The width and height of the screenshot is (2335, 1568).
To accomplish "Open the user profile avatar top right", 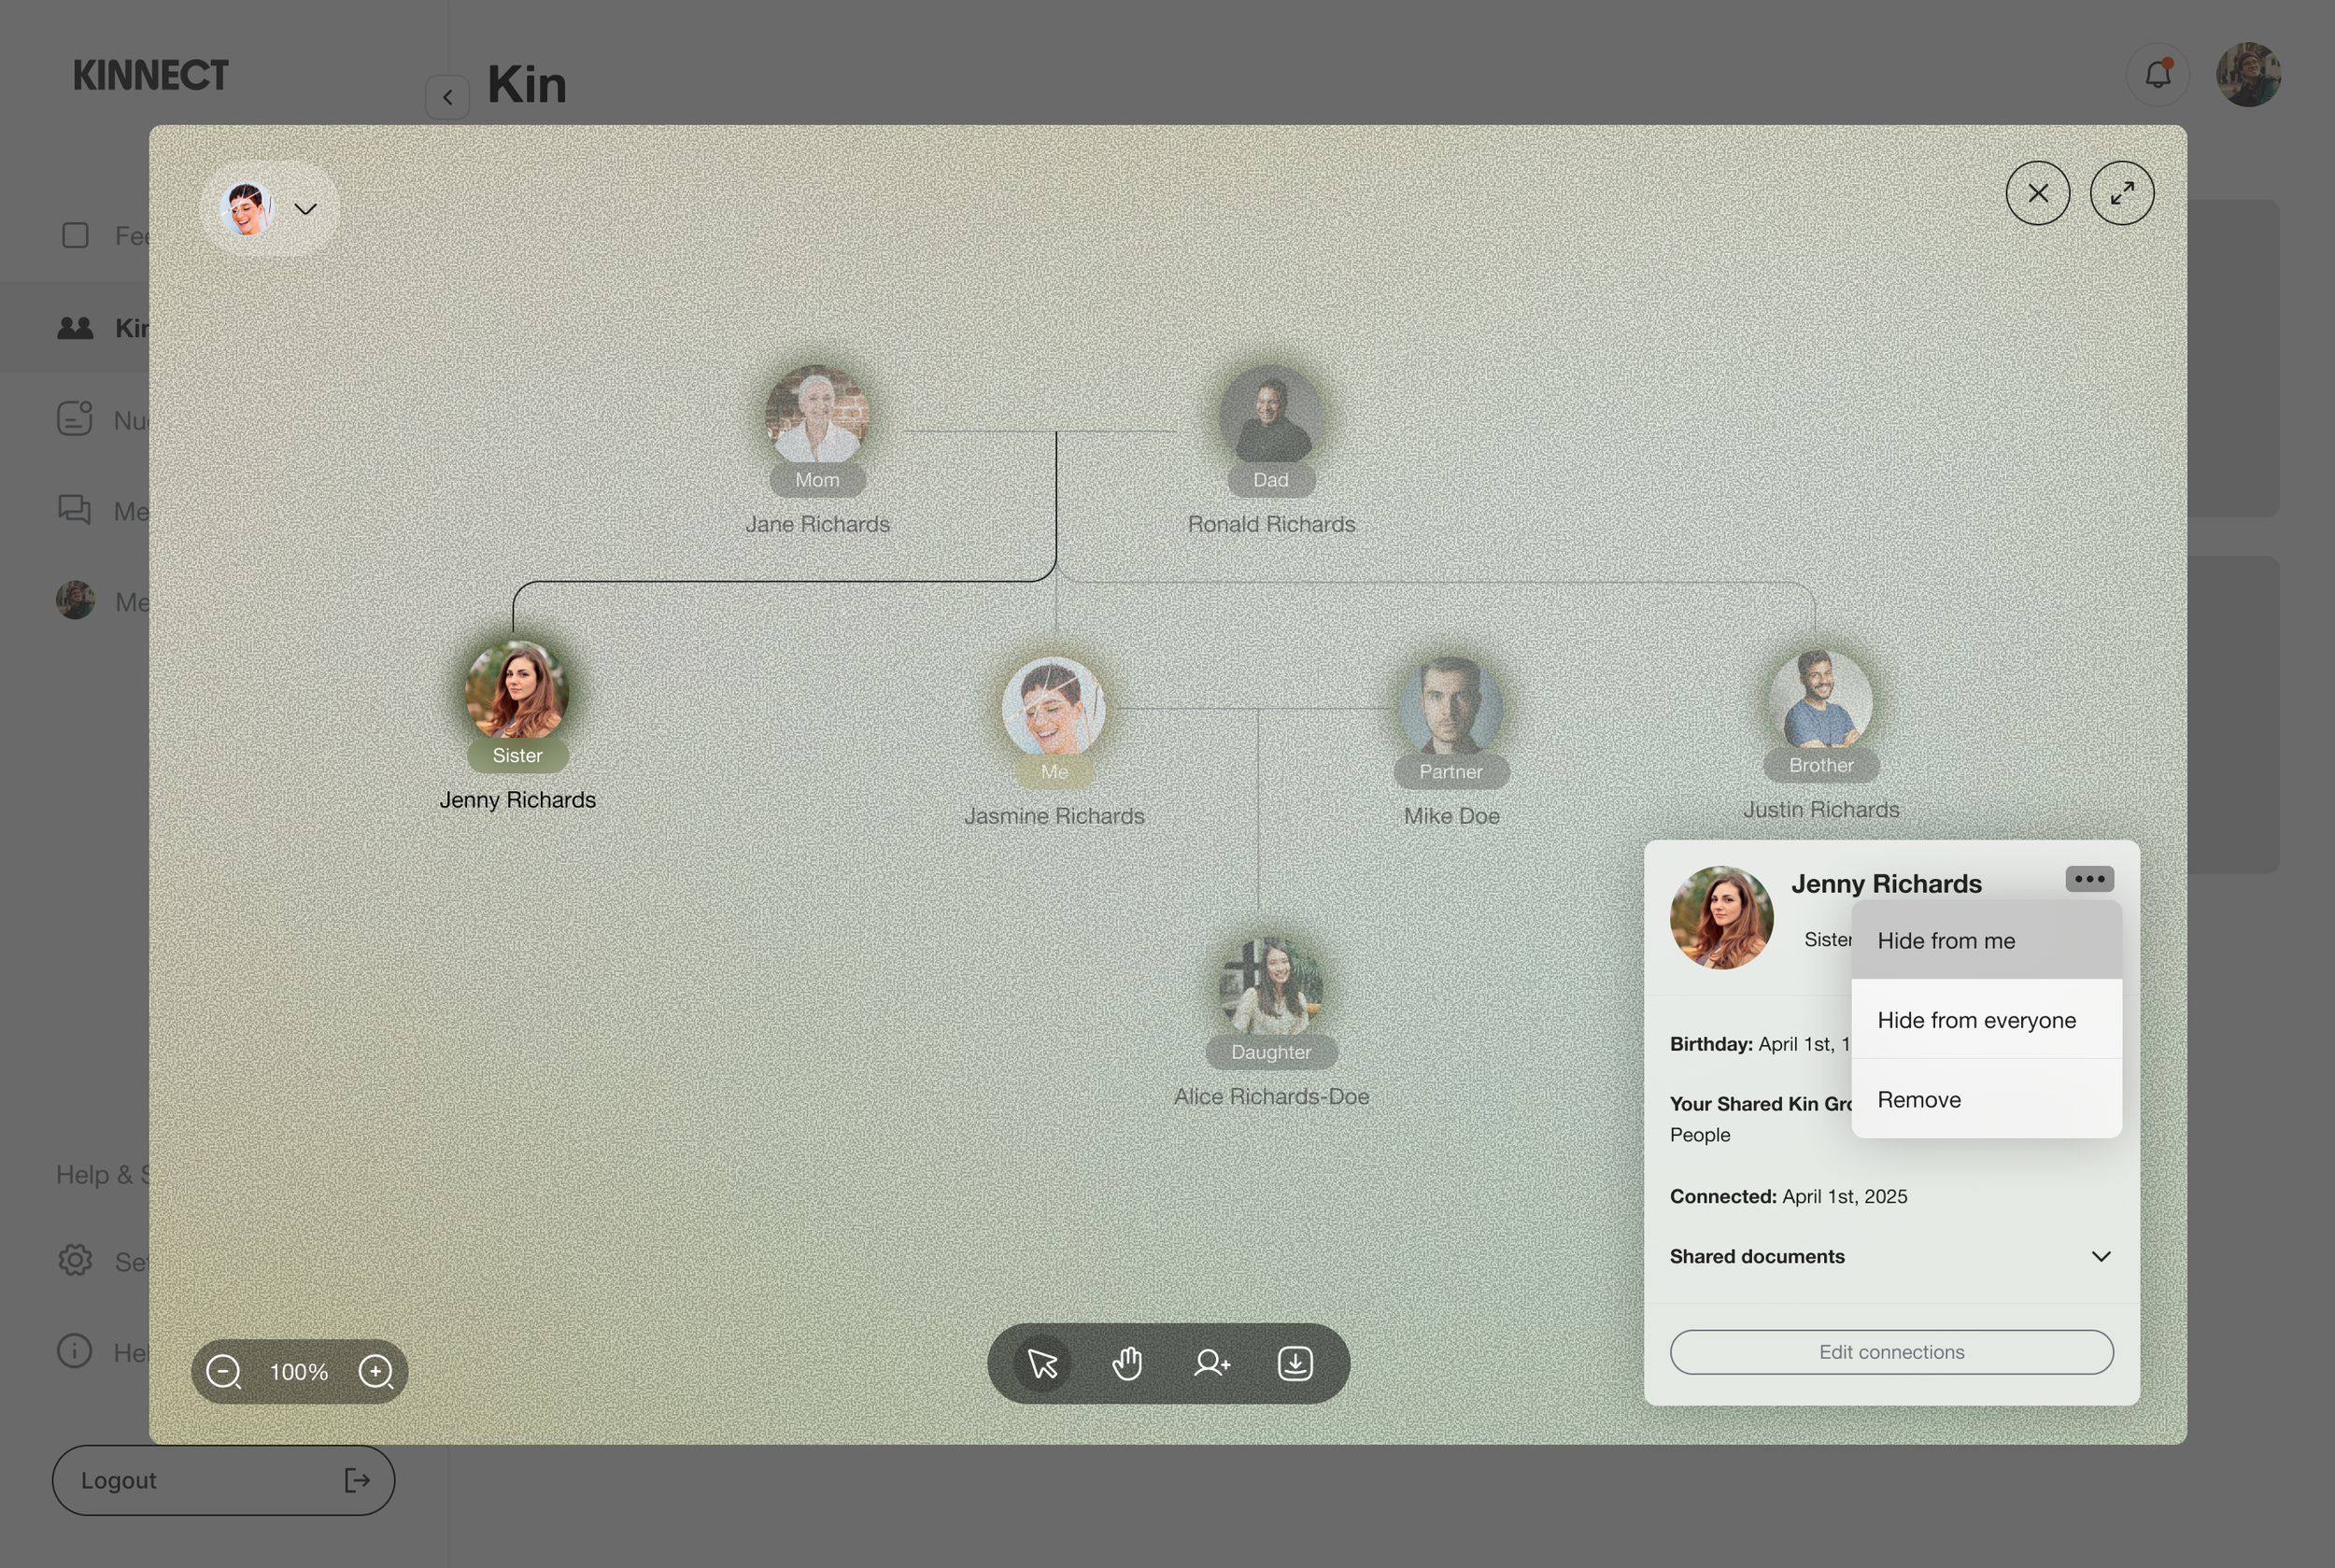I will point(2247,75).
